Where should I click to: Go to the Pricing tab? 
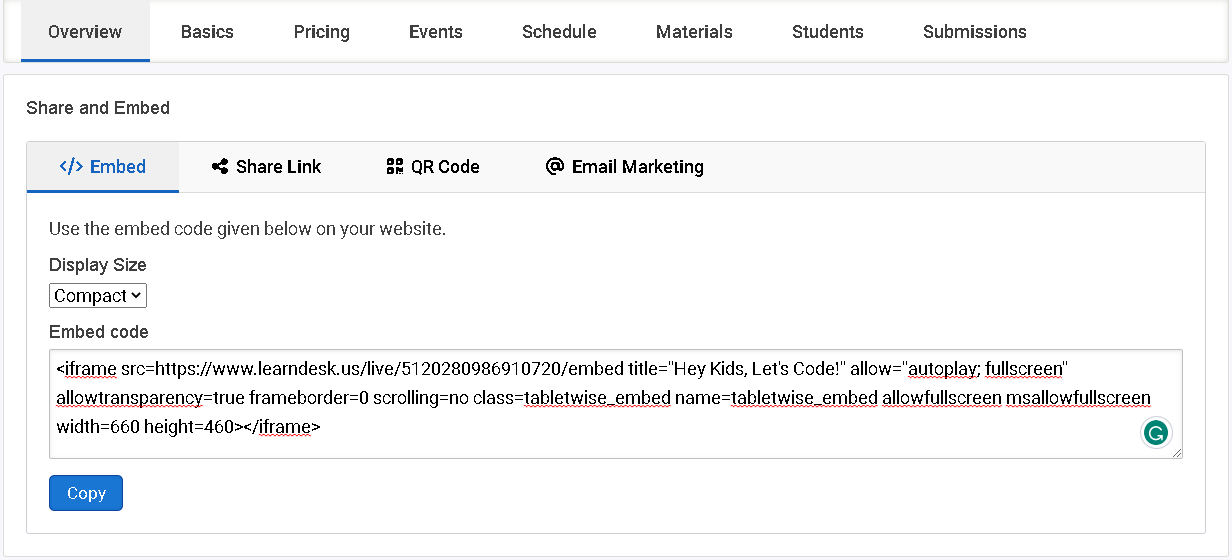[322, 32]
